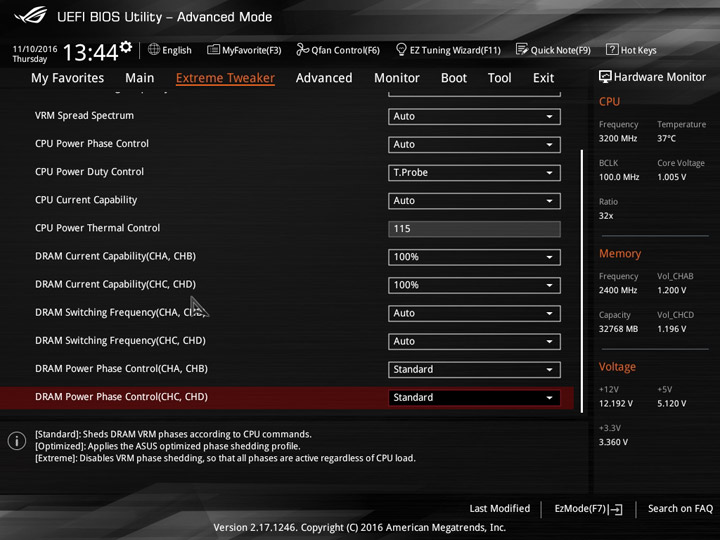Click the Core Voltage 1.005 V value
The height and width of the screenshot is (540, 720).
coord(671,177)
